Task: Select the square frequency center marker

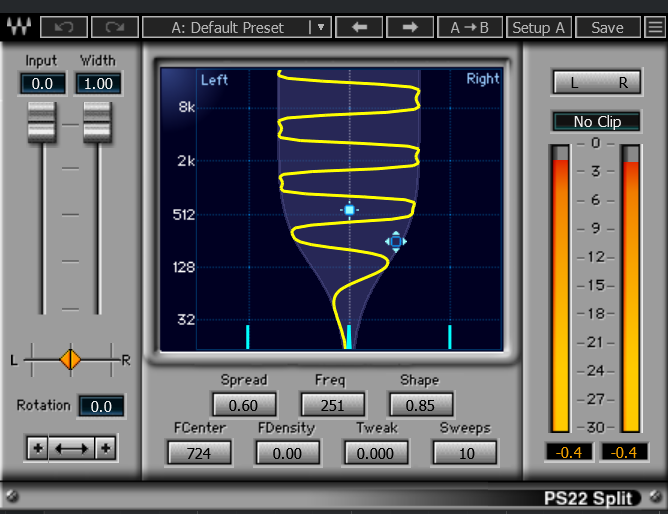Action: coord(349,210)
